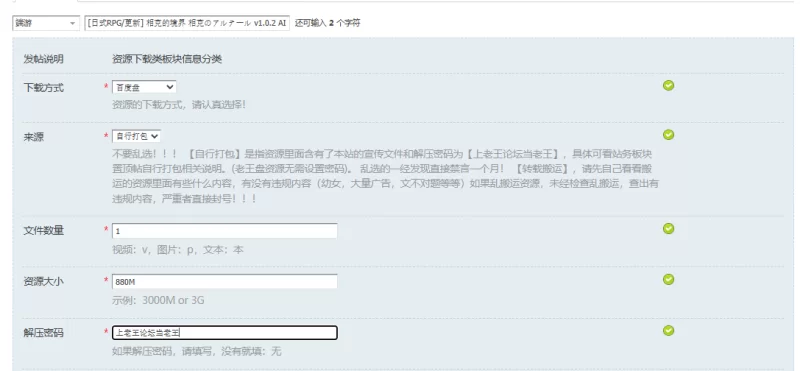Viewport: 800px width, 371px height.
Task: Click the green checkmark beside 资源大小
Action: click(668, 279)
